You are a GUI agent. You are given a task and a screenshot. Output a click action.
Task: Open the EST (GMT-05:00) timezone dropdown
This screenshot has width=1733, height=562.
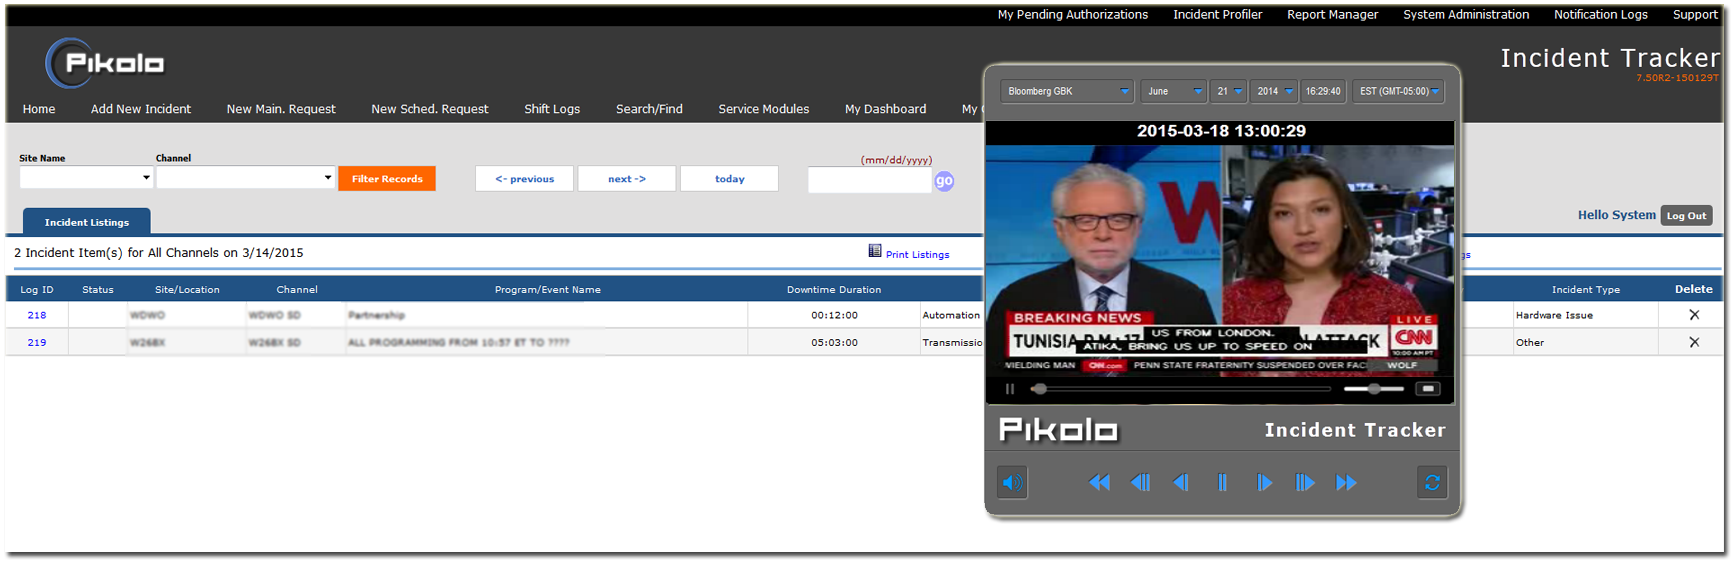tap(1399, 91)
